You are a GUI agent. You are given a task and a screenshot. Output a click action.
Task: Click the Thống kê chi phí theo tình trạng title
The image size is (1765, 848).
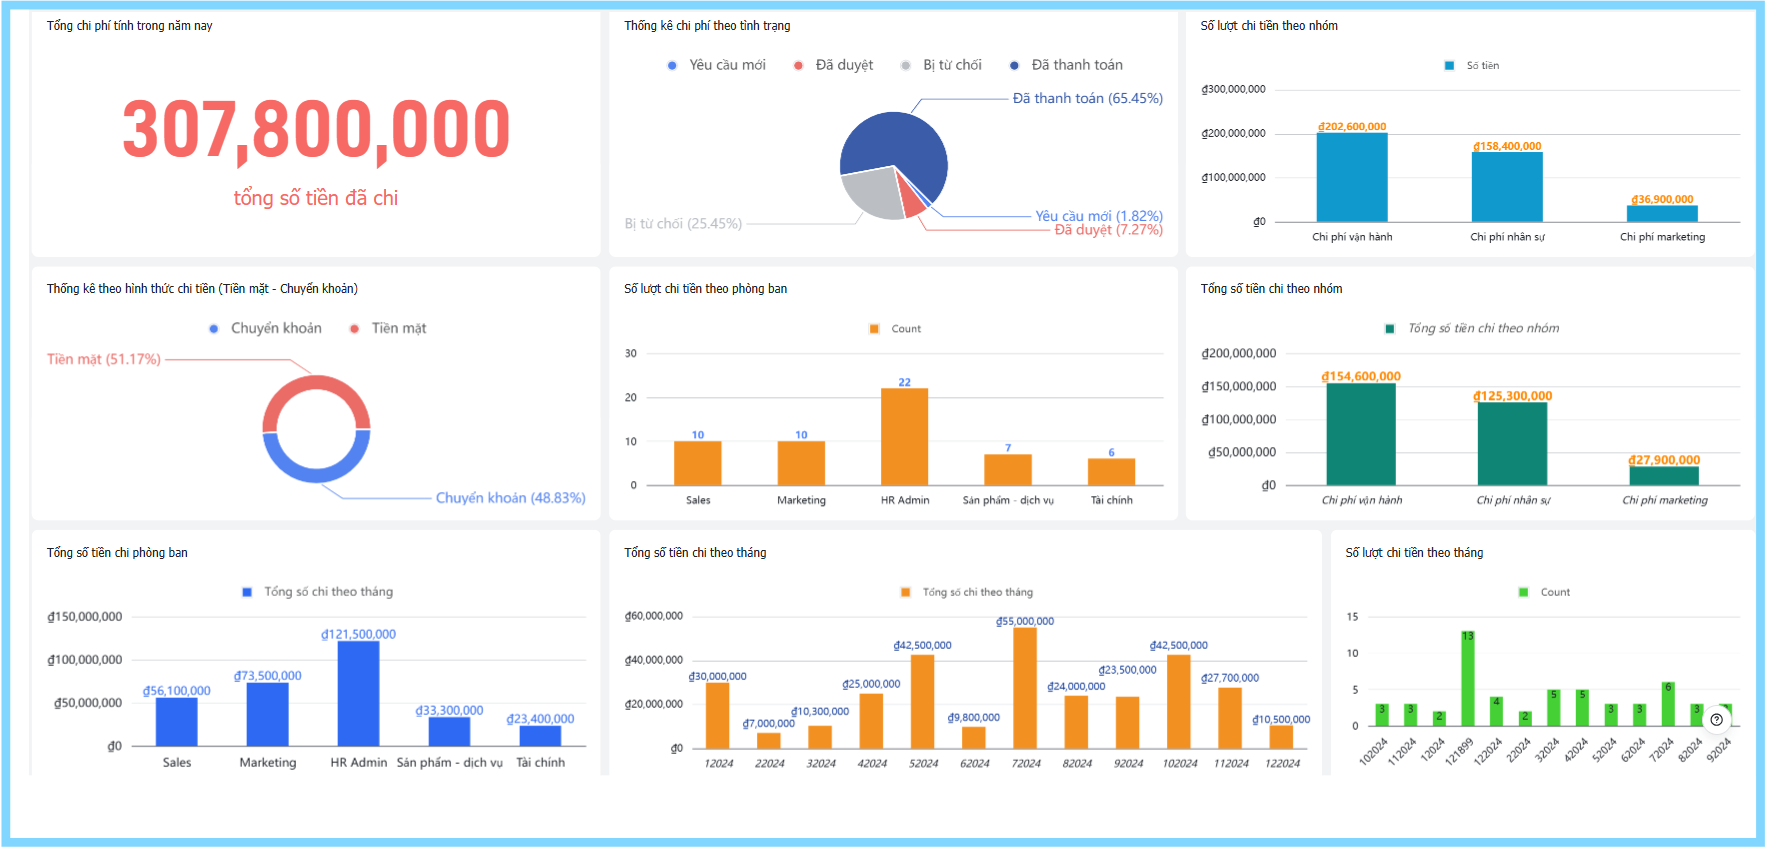[707, 25]
